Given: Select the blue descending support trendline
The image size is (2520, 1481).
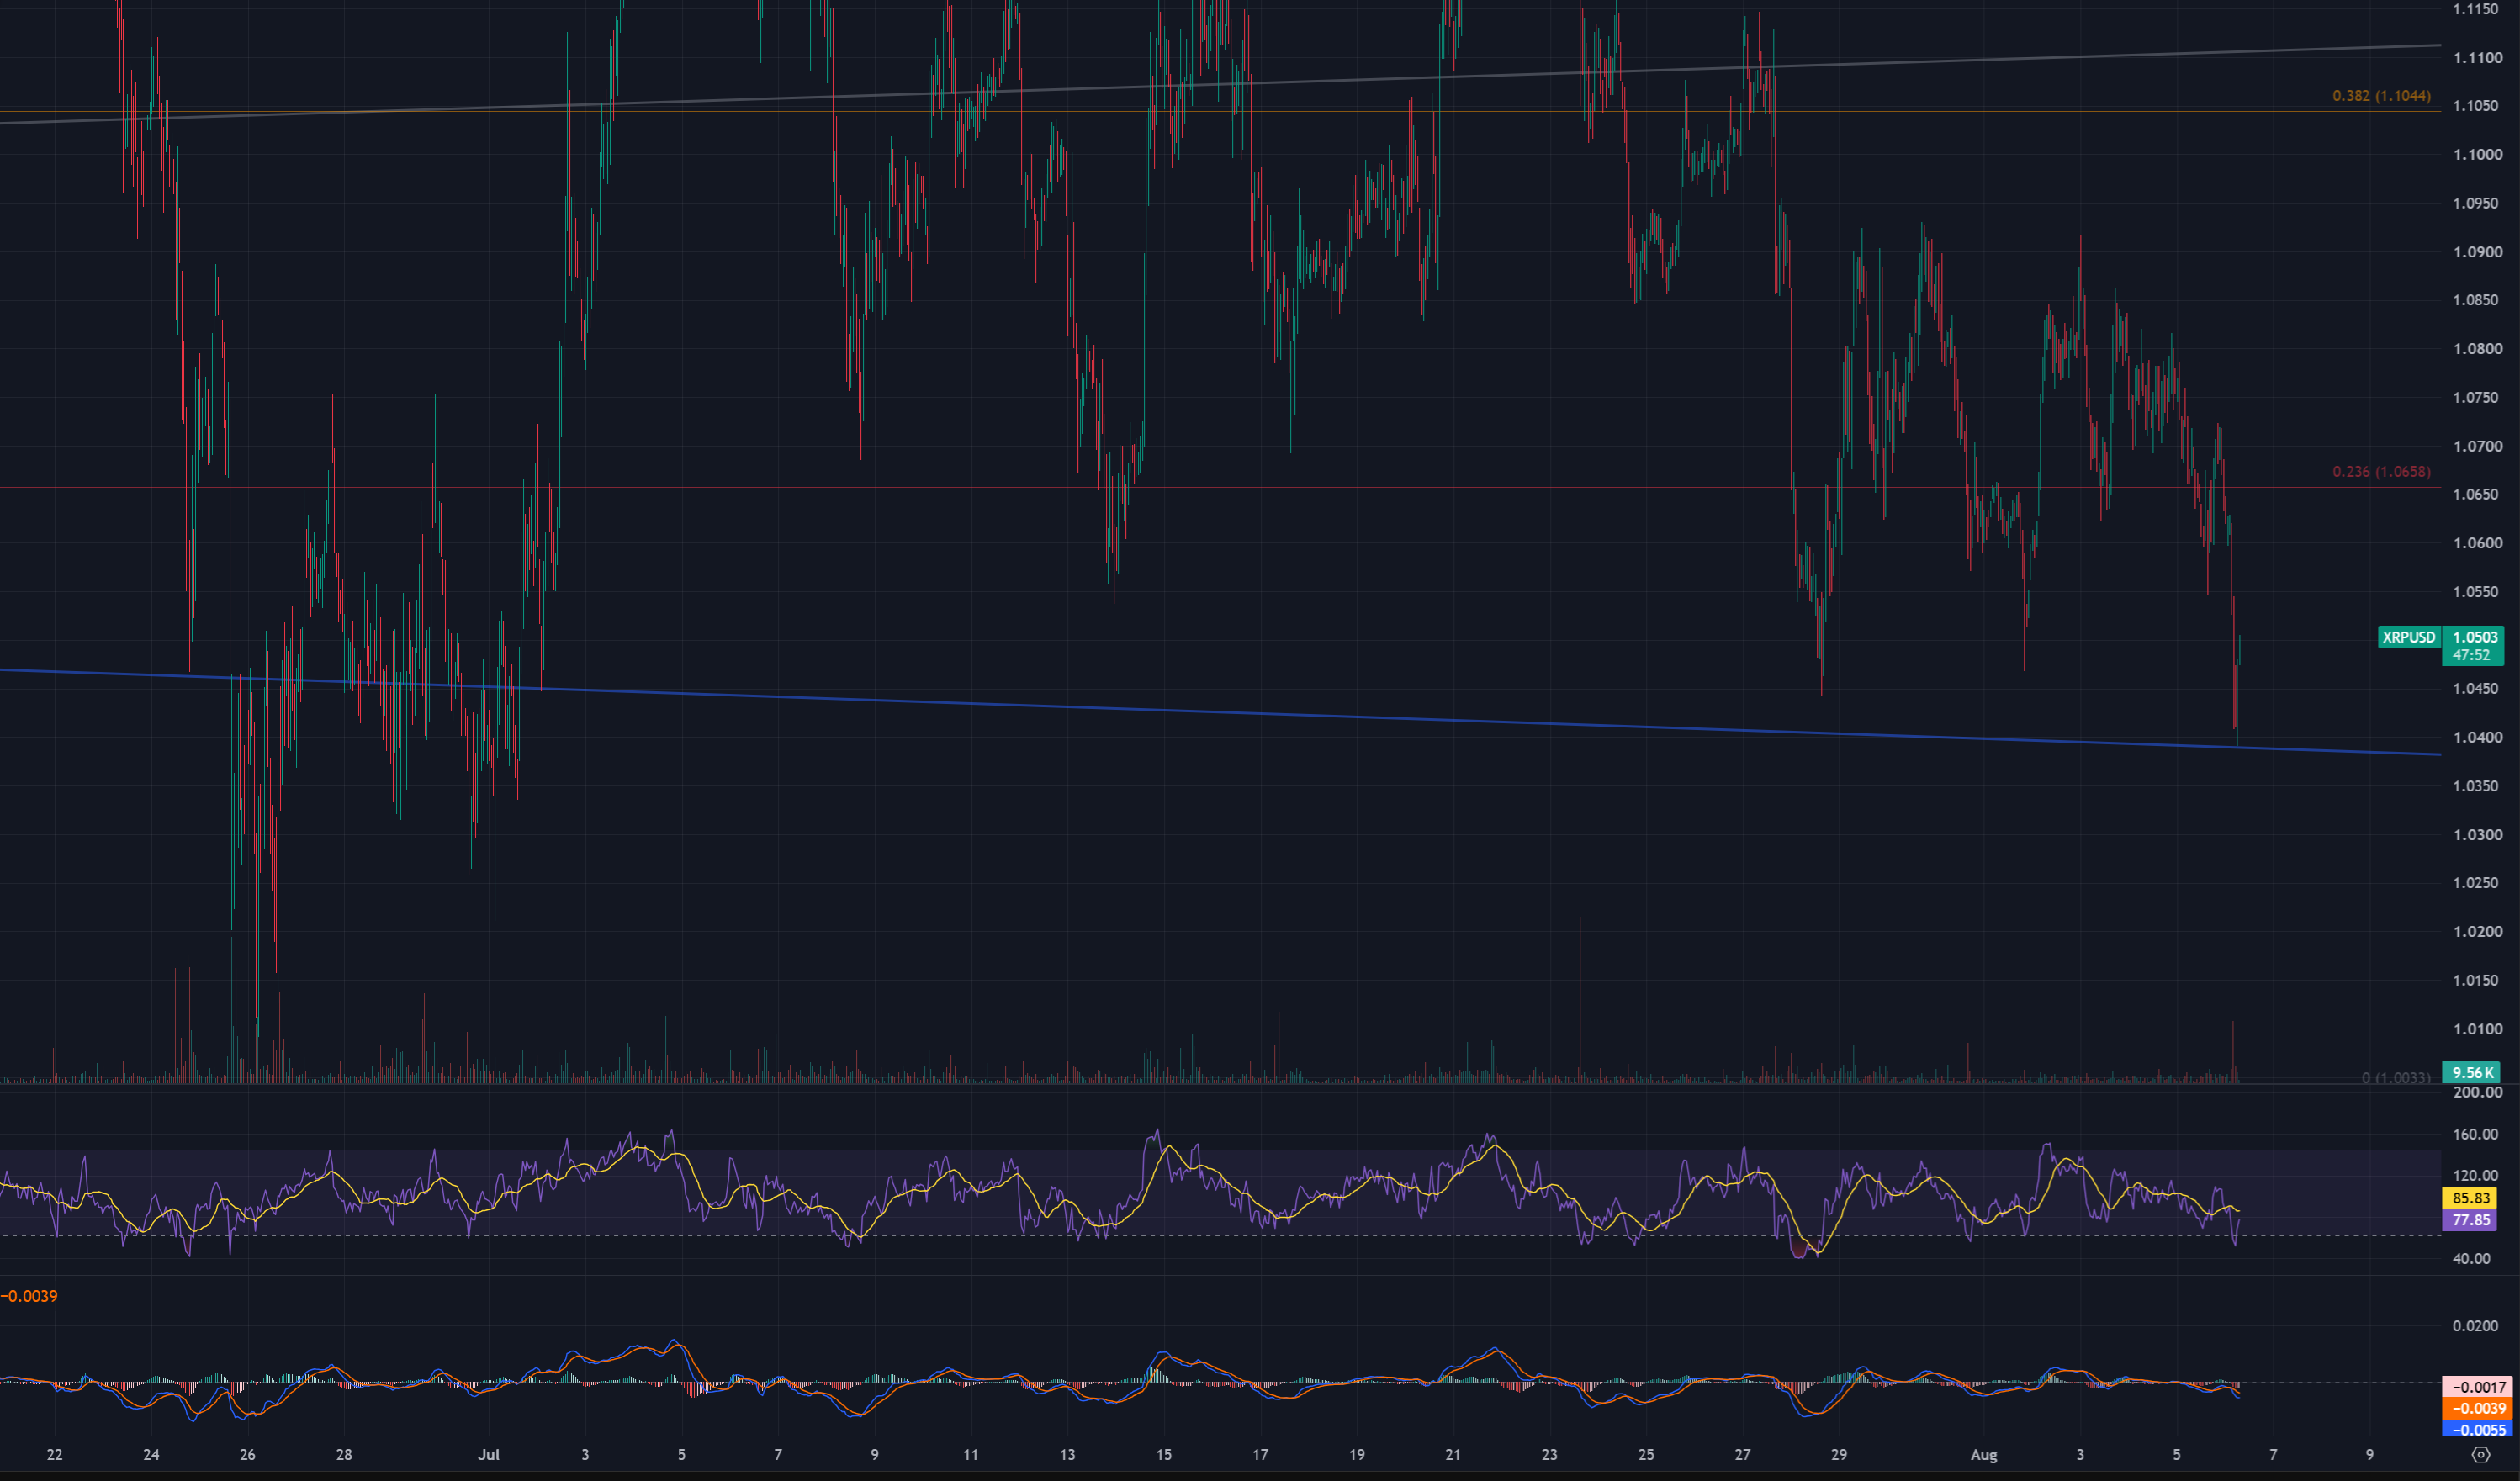Looking at the screenshot, I should (x=1220, y=712).
